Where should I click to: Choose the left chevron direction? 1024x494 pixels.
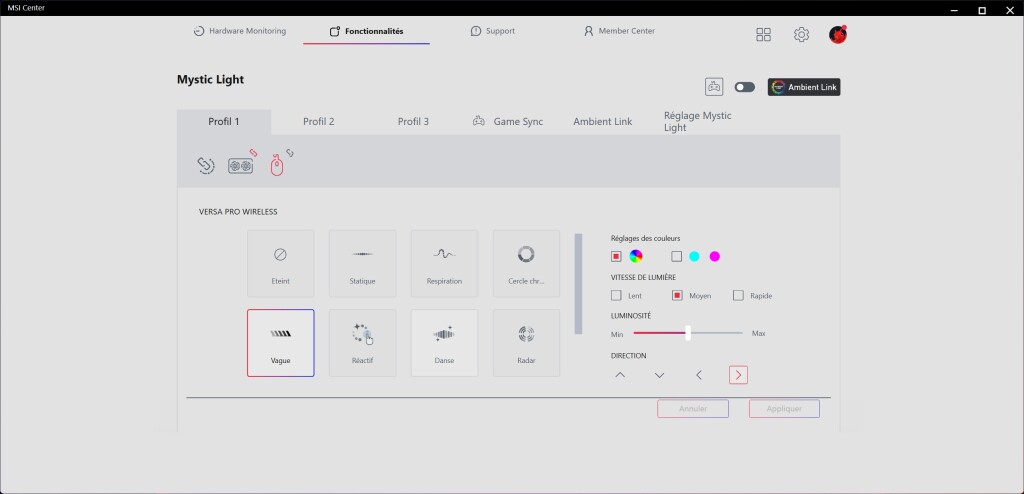click(x=699, y=375)
